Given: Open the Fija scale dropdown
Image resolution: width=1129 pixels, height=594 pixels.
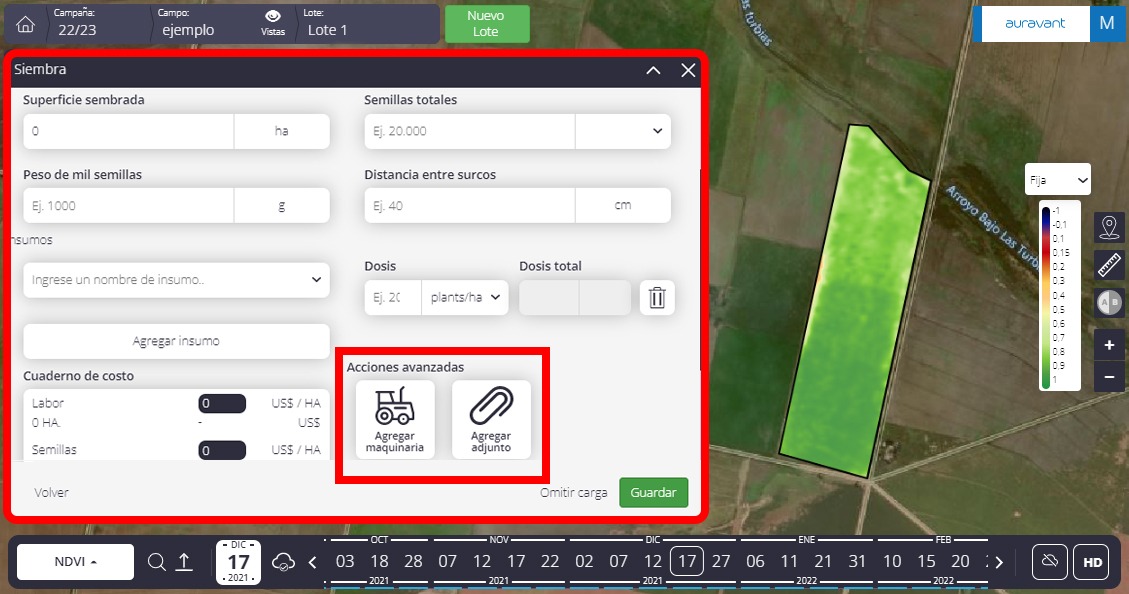Looking at the screenshot, I should pos(1058,180).
